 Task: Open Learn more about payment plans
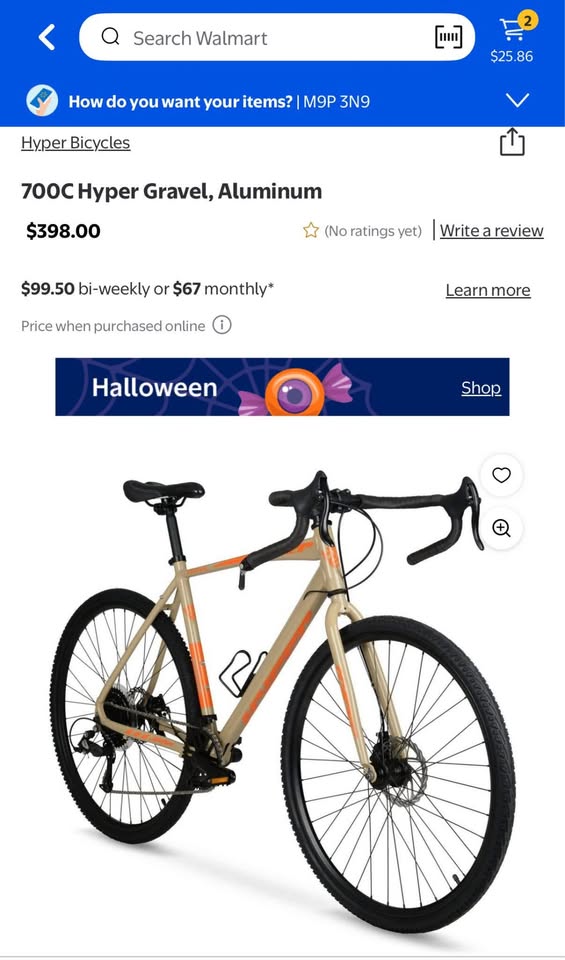[x=488, y=290]
